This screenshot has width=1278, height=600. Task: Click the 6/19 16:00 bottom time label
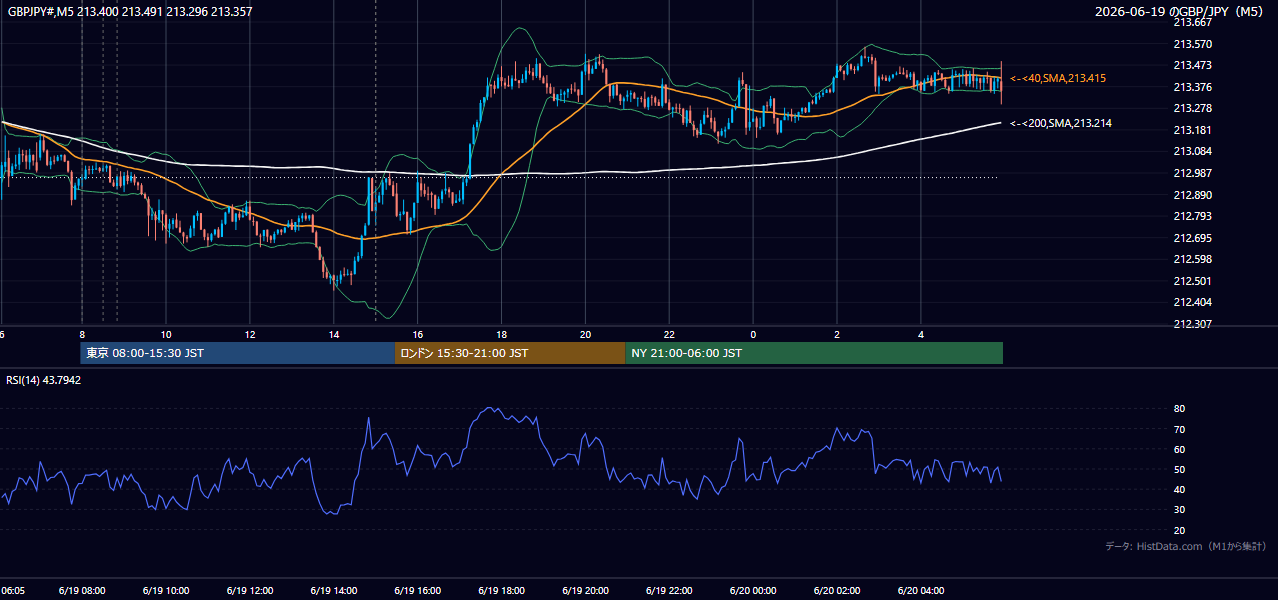tap(418, 591)
